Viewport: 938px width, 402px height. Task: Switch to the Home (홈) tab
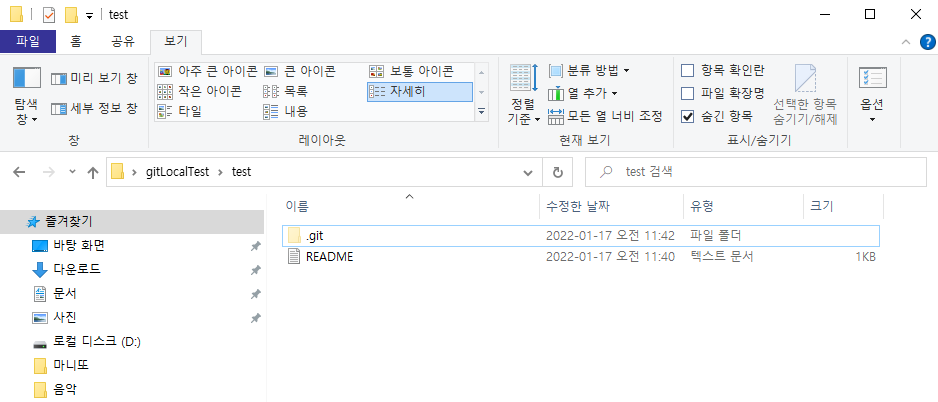tap(76, 41)
